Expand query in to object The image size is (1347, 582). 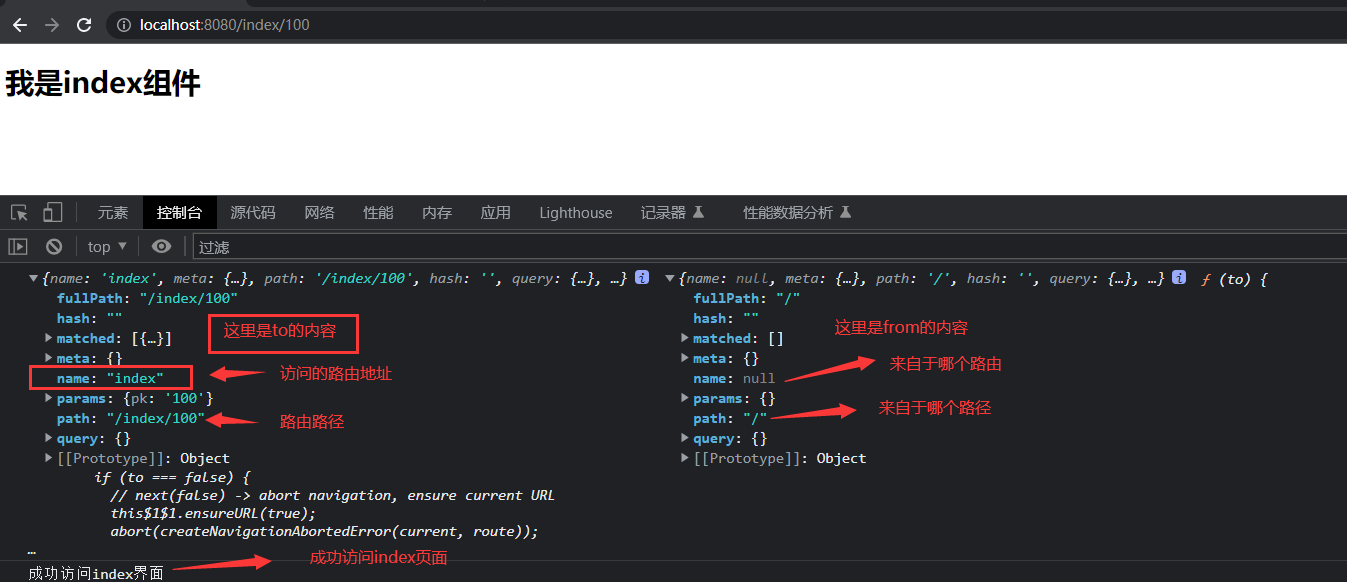[x=49, y=438]
